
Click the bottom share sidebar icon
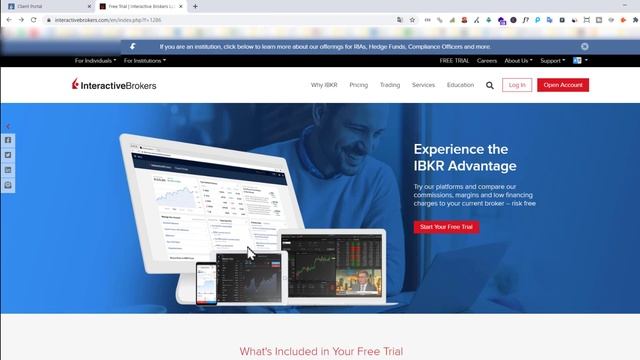(8, 185)
